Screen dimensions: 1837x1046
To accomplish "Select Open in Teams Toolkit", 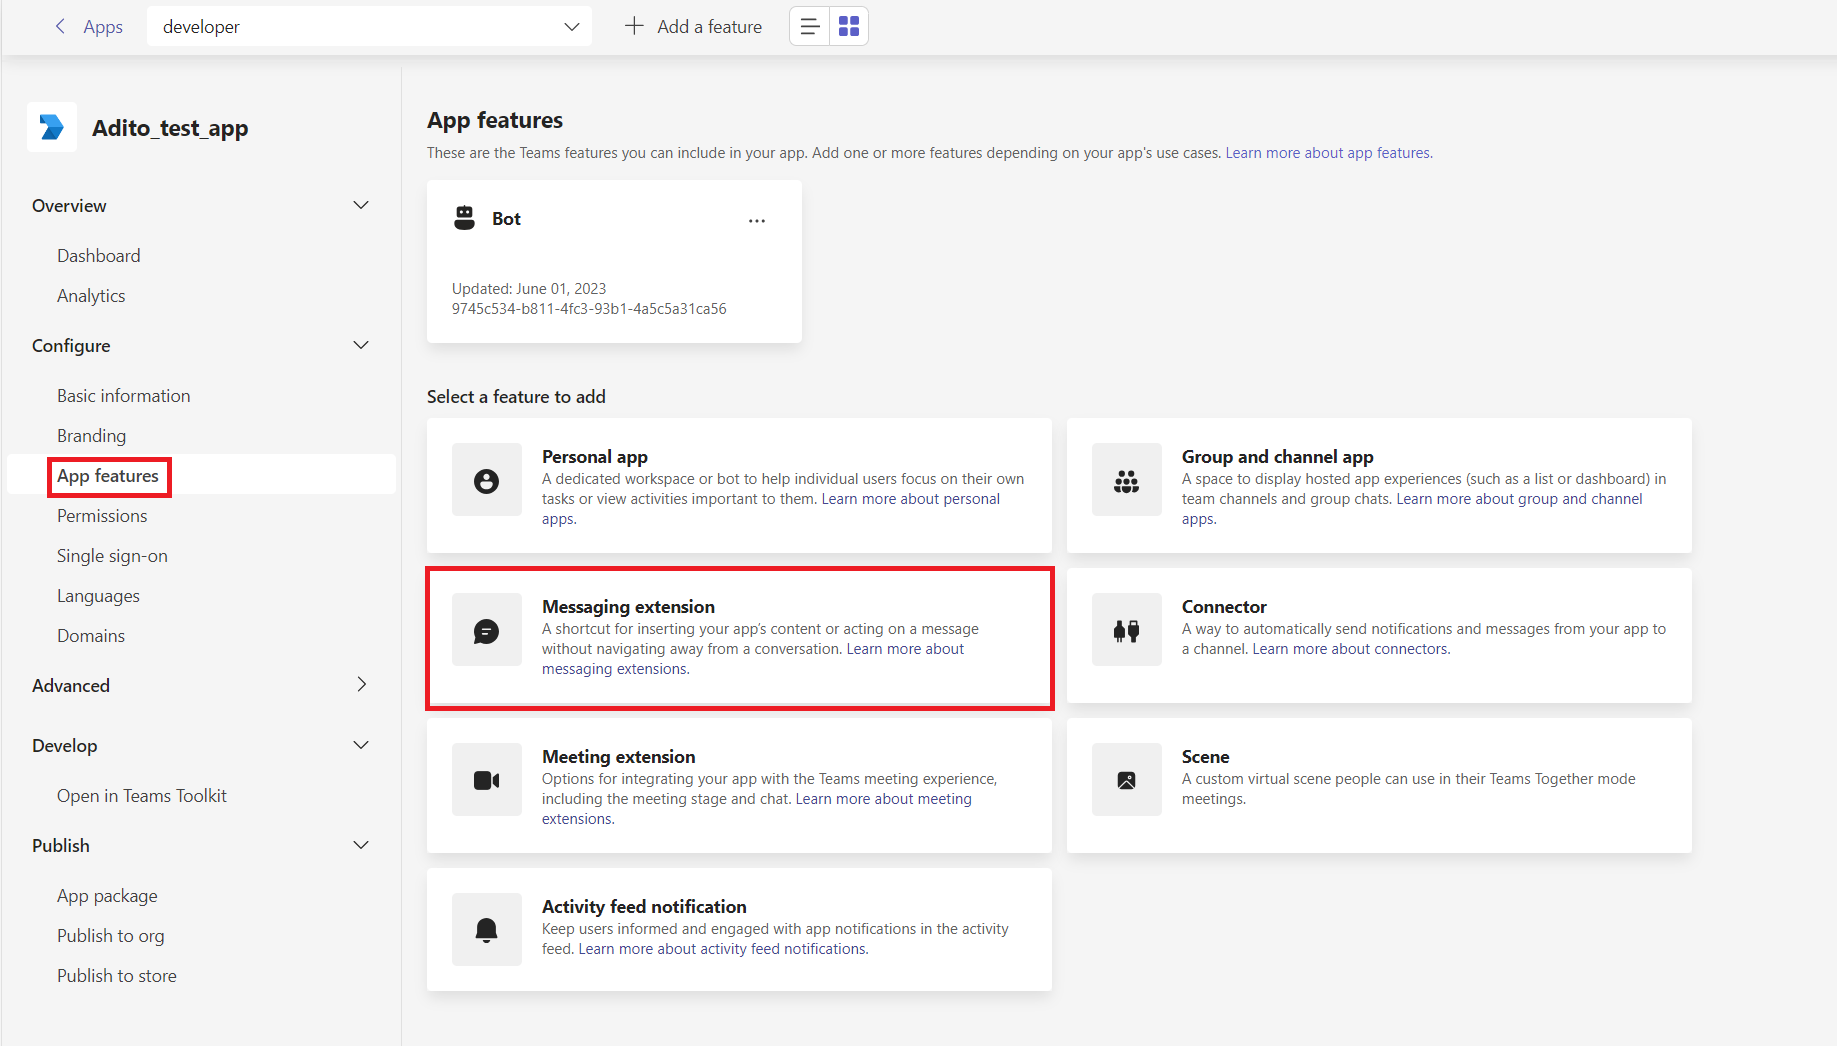I will (142, 796).
